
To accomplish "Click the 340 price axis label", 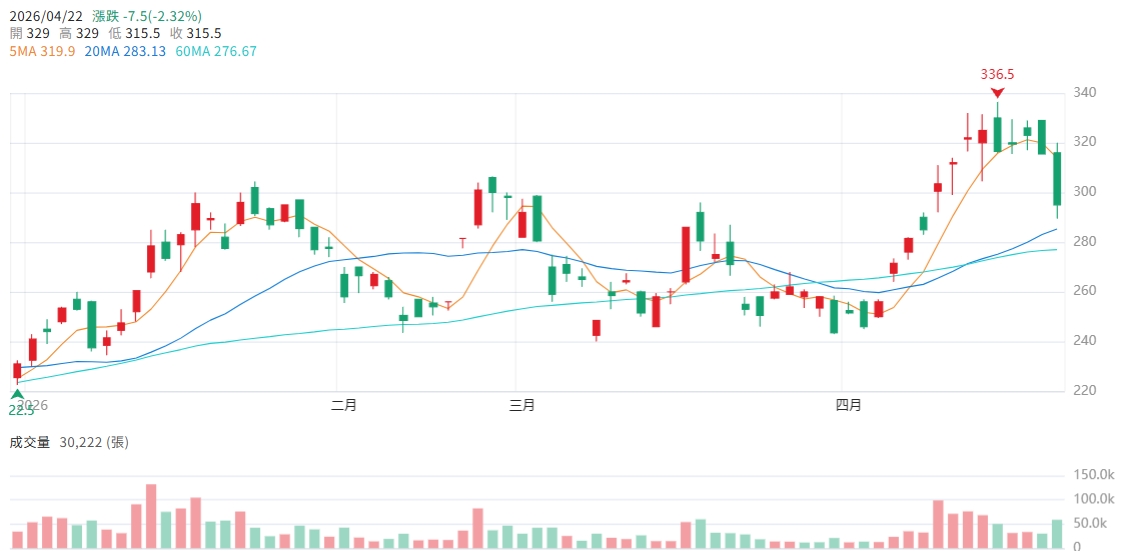I will 1086,93.
